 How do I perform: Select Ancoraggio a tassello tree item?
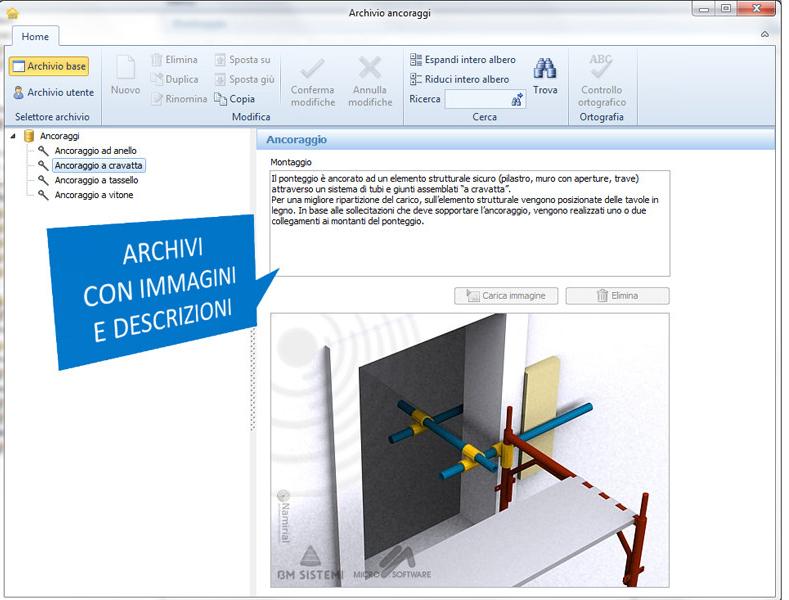(96, 180)
